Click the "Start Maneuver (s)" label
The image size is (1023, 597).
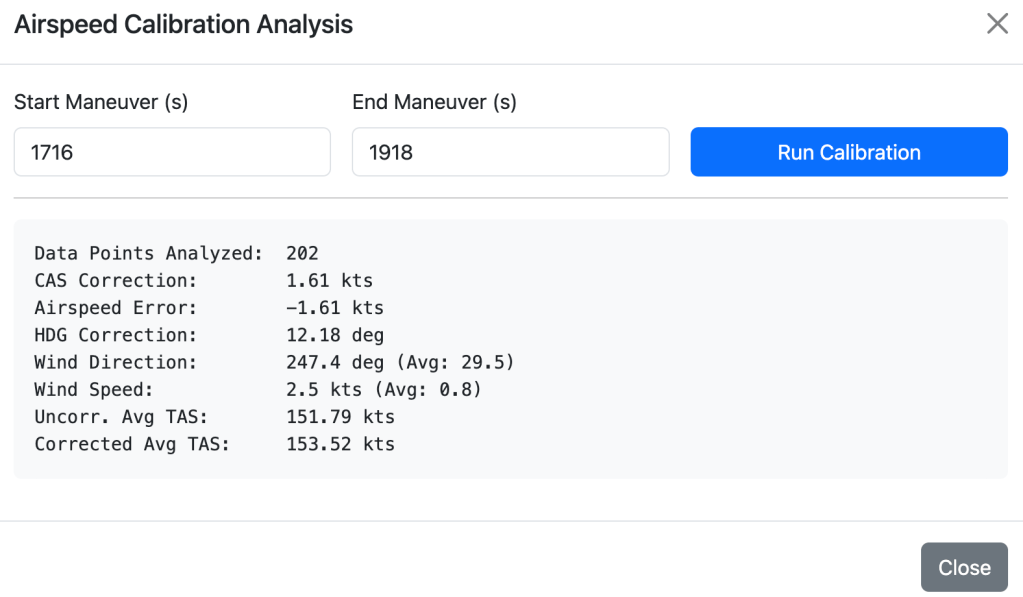pos(101,102)
